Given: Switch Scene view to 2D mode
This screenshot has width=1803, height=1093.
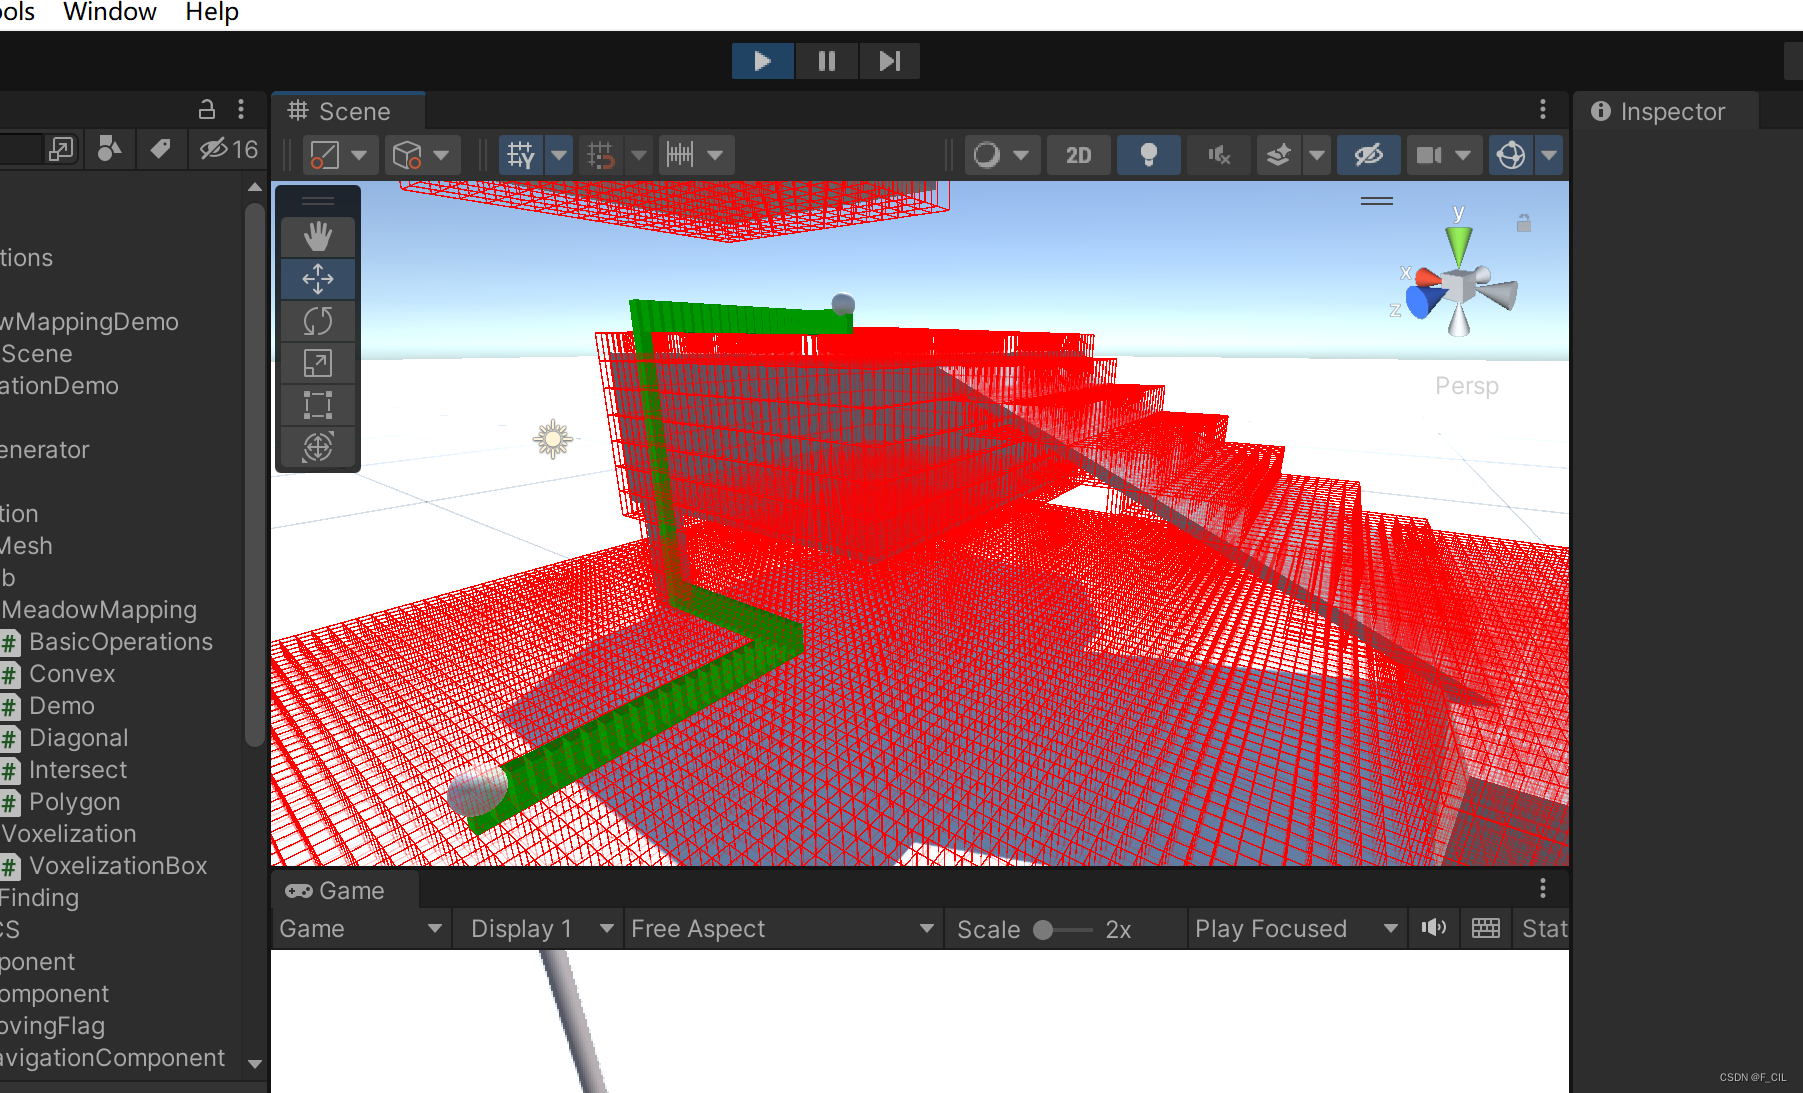Looking at the screenshot, I should 1078,155.
